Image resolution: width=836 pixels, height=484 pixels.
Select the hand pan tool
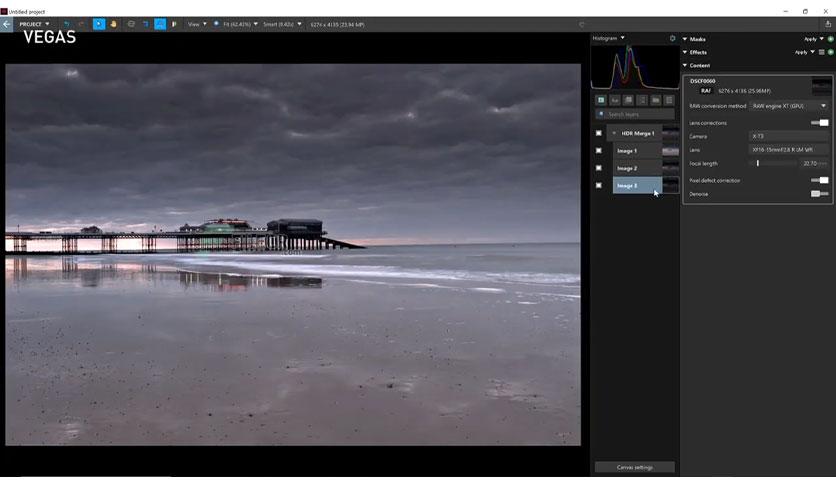(x=113, y=24)
